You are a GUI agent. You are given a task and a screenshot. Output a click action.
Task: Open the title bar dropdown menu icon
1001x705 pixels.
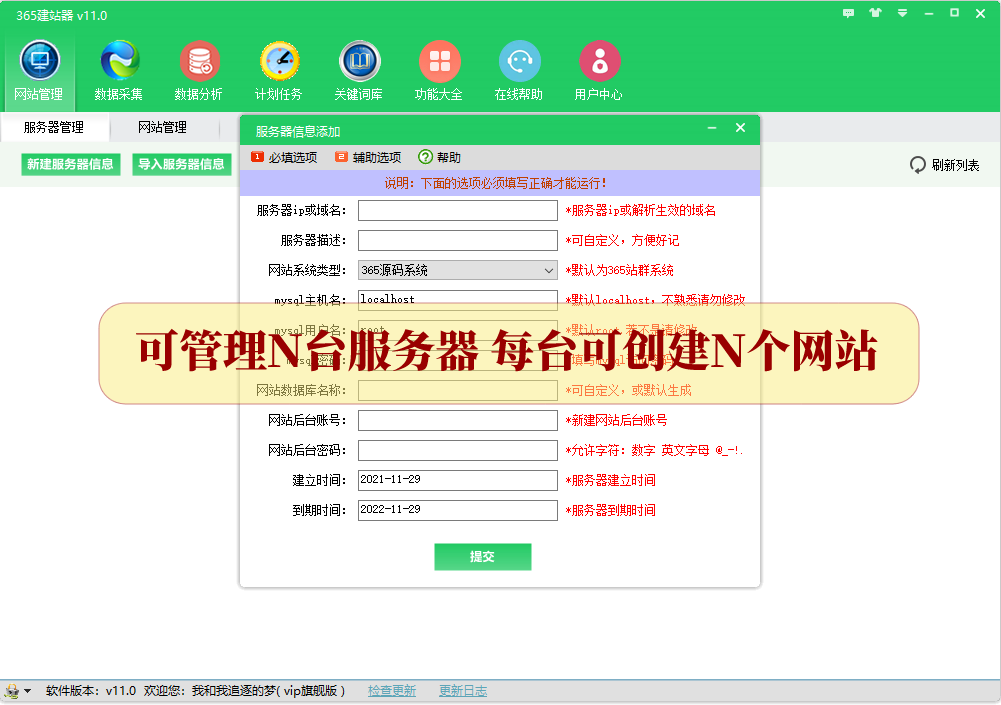(x=902, y=13)
